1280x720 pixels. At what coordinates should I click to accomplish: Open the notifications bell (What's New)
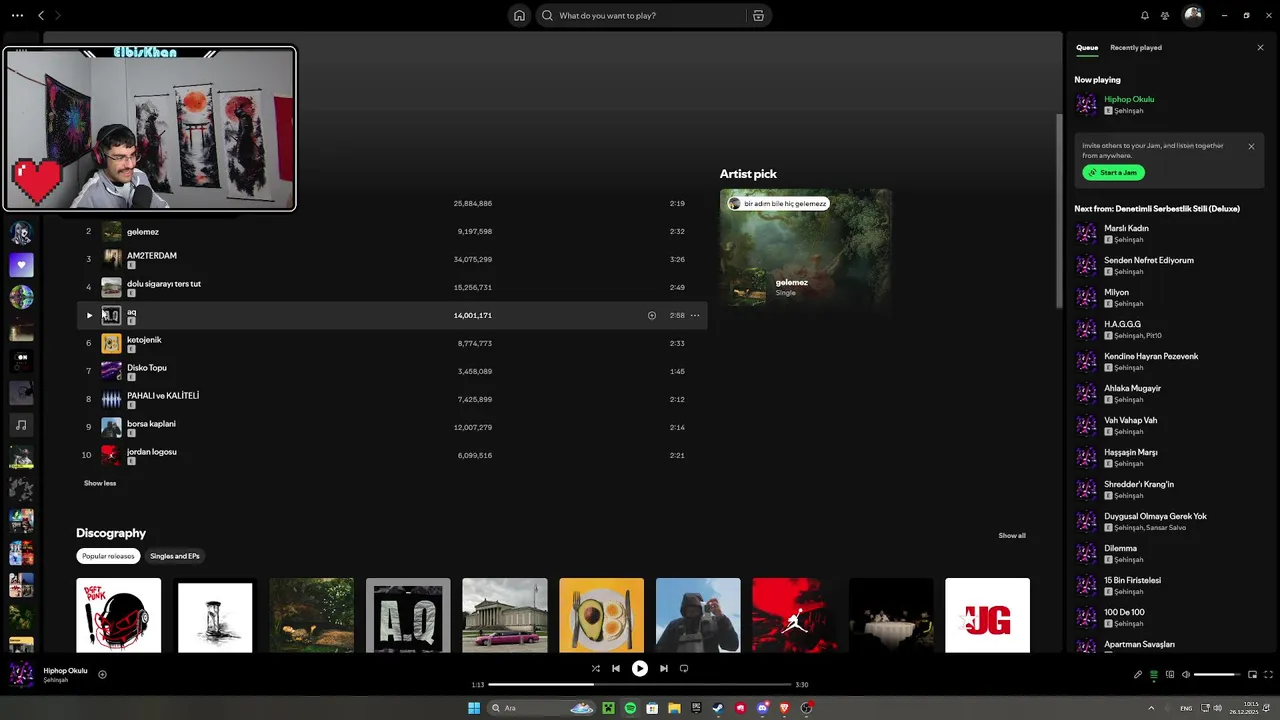tap(1144, 15)
